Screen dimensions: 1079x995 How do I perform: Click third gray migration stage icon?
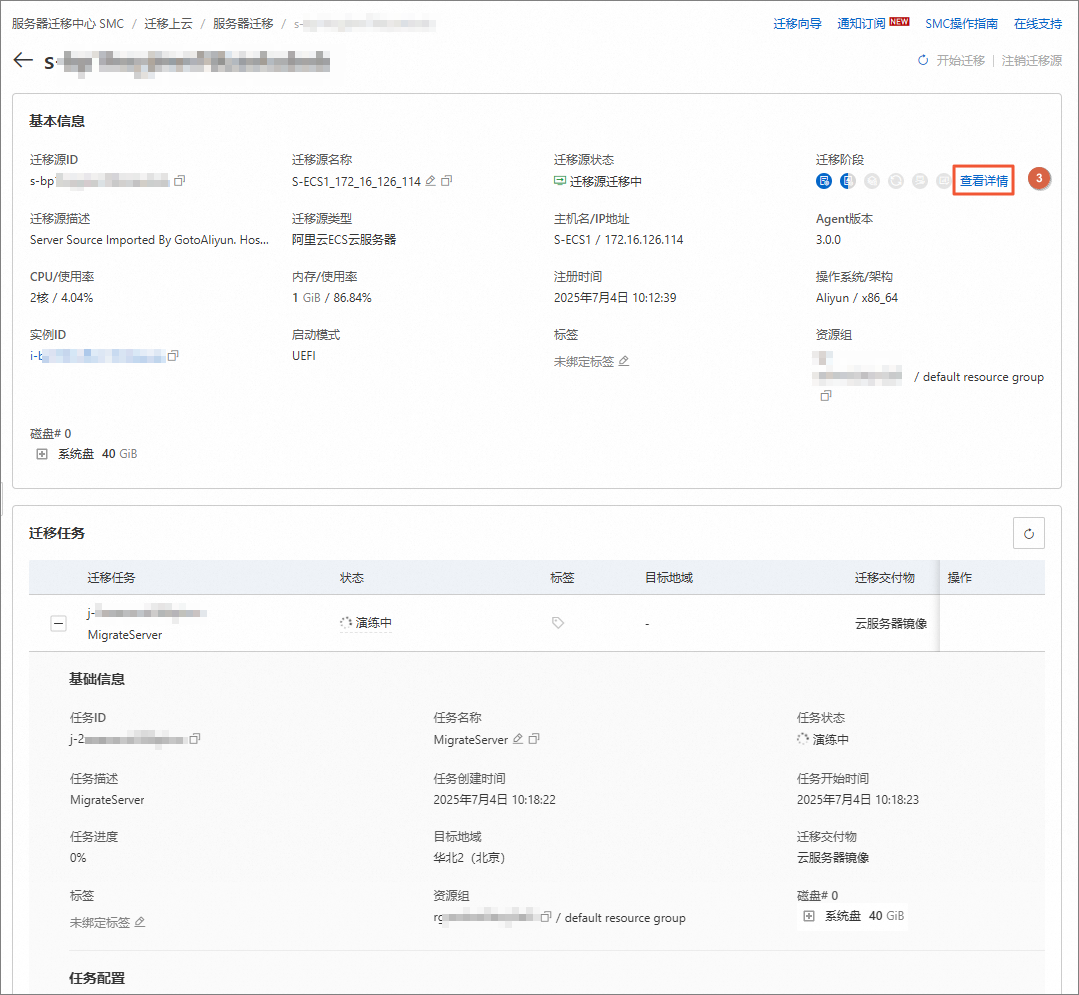tap(872, 181)
